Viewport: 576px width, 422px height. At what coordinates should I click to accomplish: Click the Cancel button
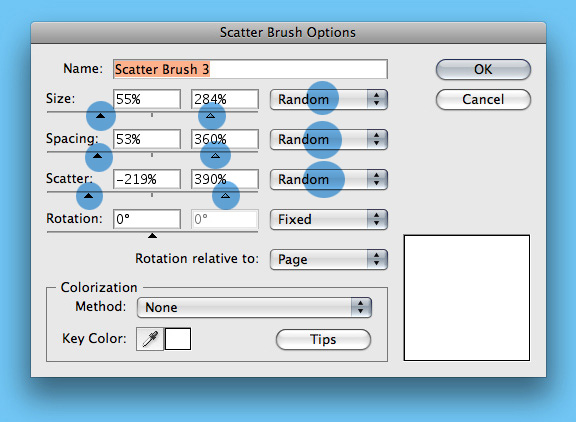click(483, 100)
